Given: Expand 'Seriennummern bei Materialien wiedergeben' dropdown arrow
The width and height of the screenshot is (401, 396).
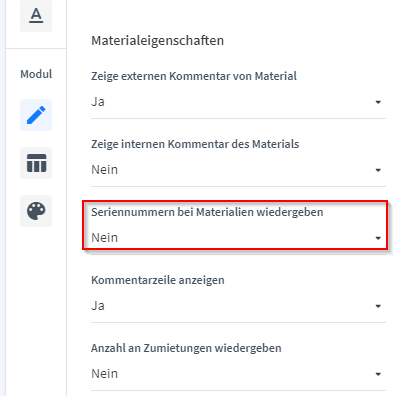Looking at the screenshot, I should pos(378,238).
